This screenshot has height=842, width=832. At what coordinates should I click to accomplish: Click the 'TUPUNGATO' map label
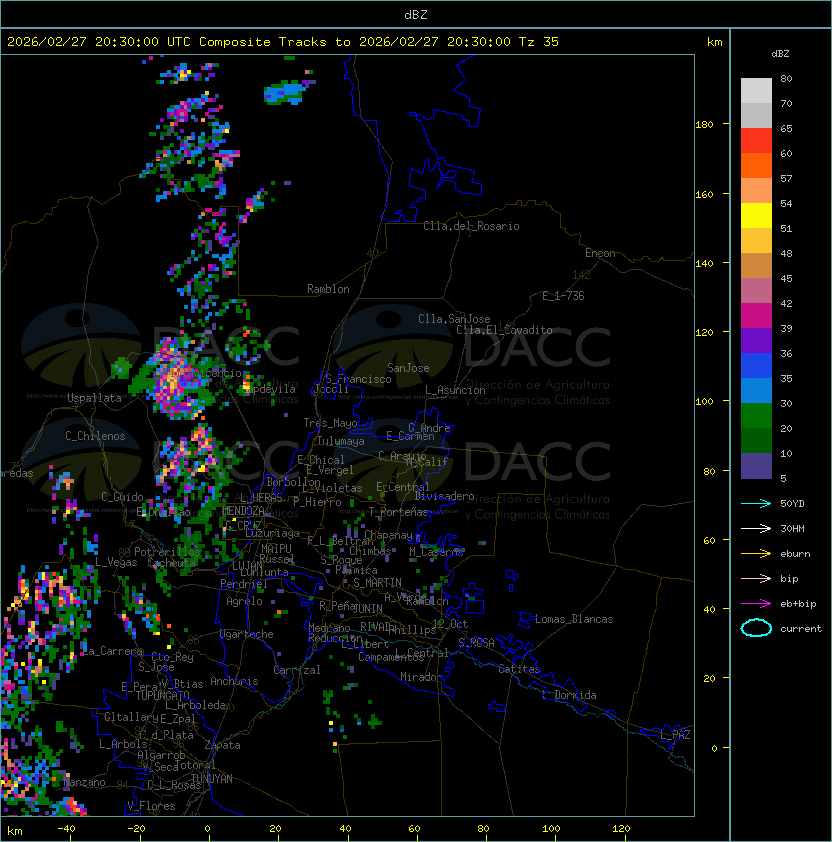[x=162, y=696]
